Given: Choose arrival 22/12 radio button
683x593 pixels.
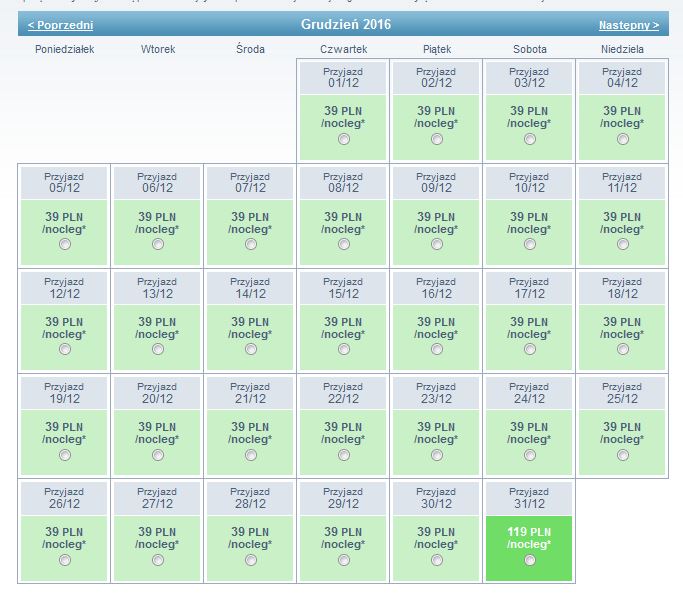Looking at the screenshot, I should tap(344, 455).
